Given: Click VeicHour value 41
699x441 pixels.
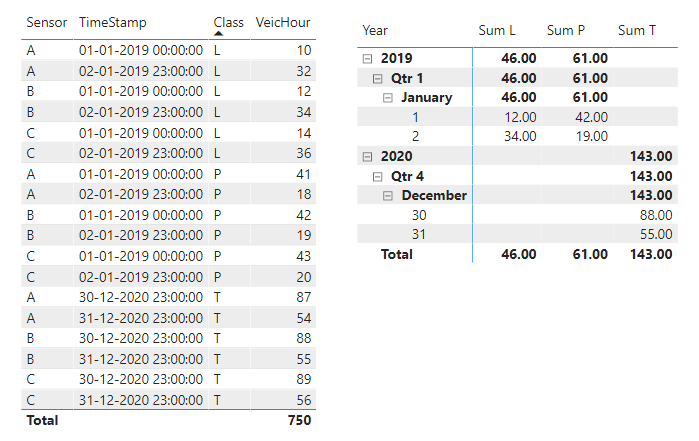Looking at the screenshot, I should click(304, 174).
